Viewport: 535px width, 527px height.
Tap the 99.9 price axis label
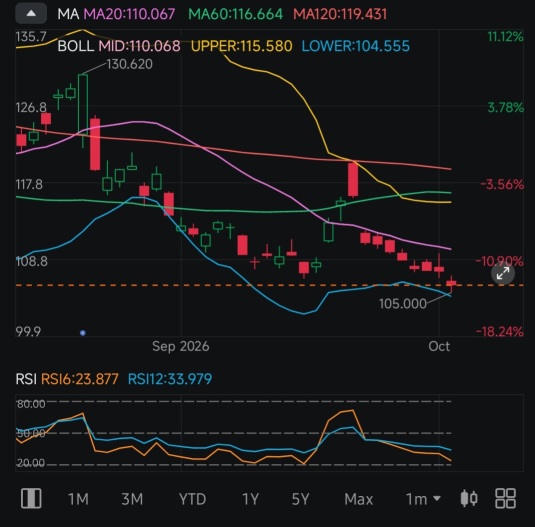tap(28, 331)
